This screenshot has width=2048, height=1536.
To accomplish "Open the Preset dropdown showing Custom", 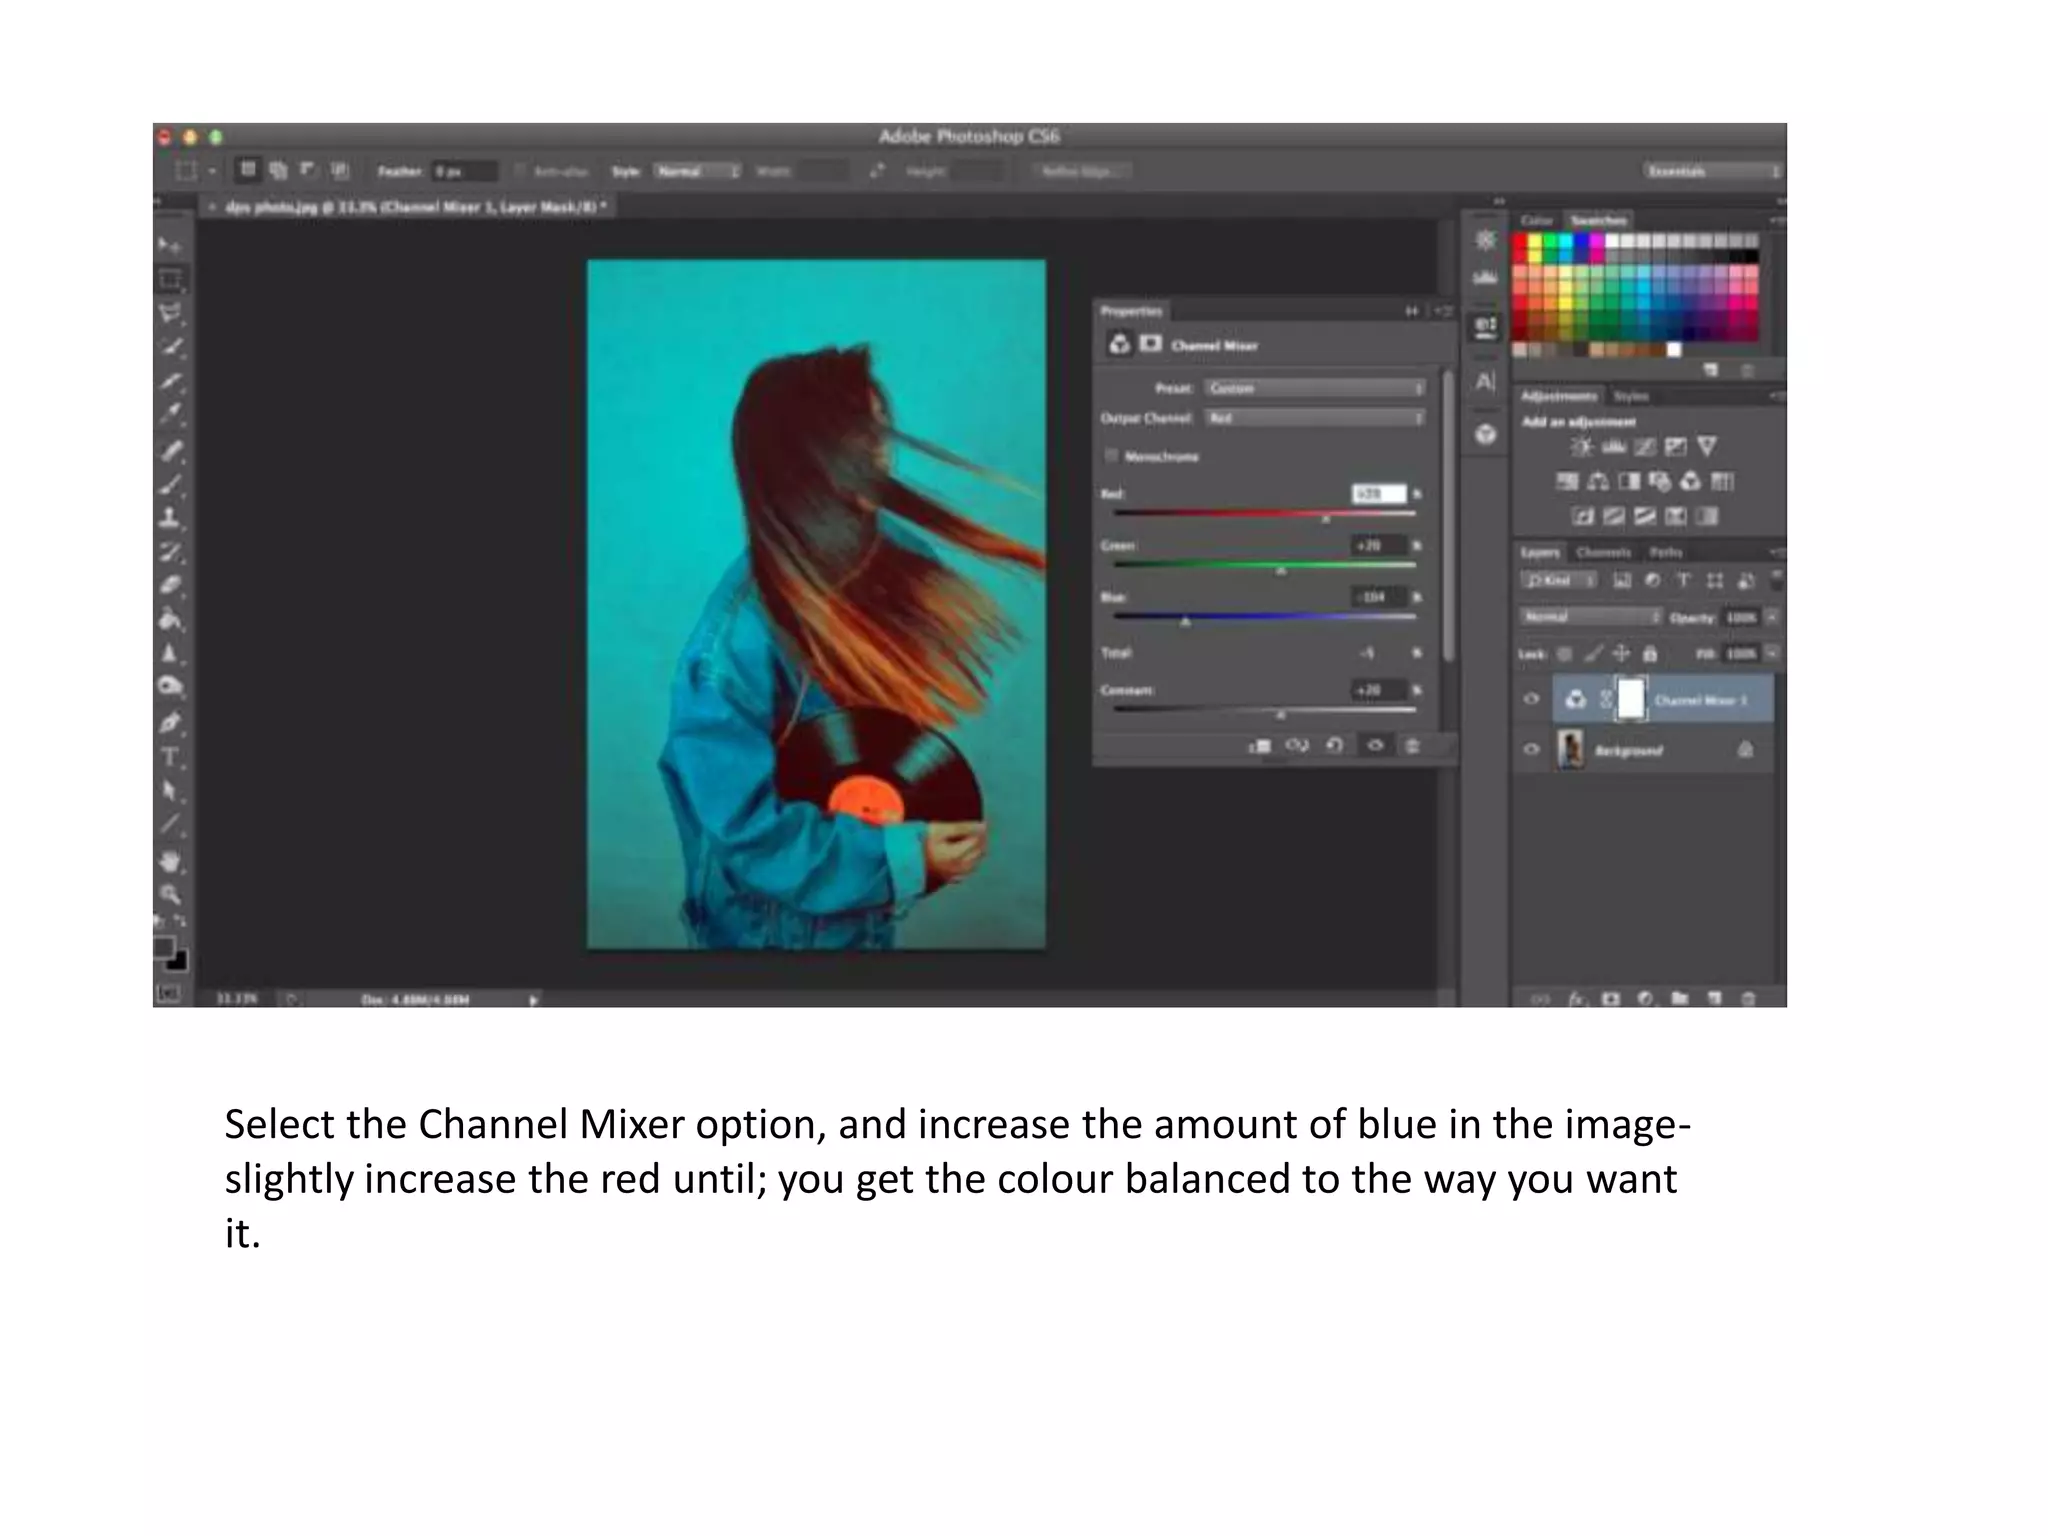I will [1314, 388].
